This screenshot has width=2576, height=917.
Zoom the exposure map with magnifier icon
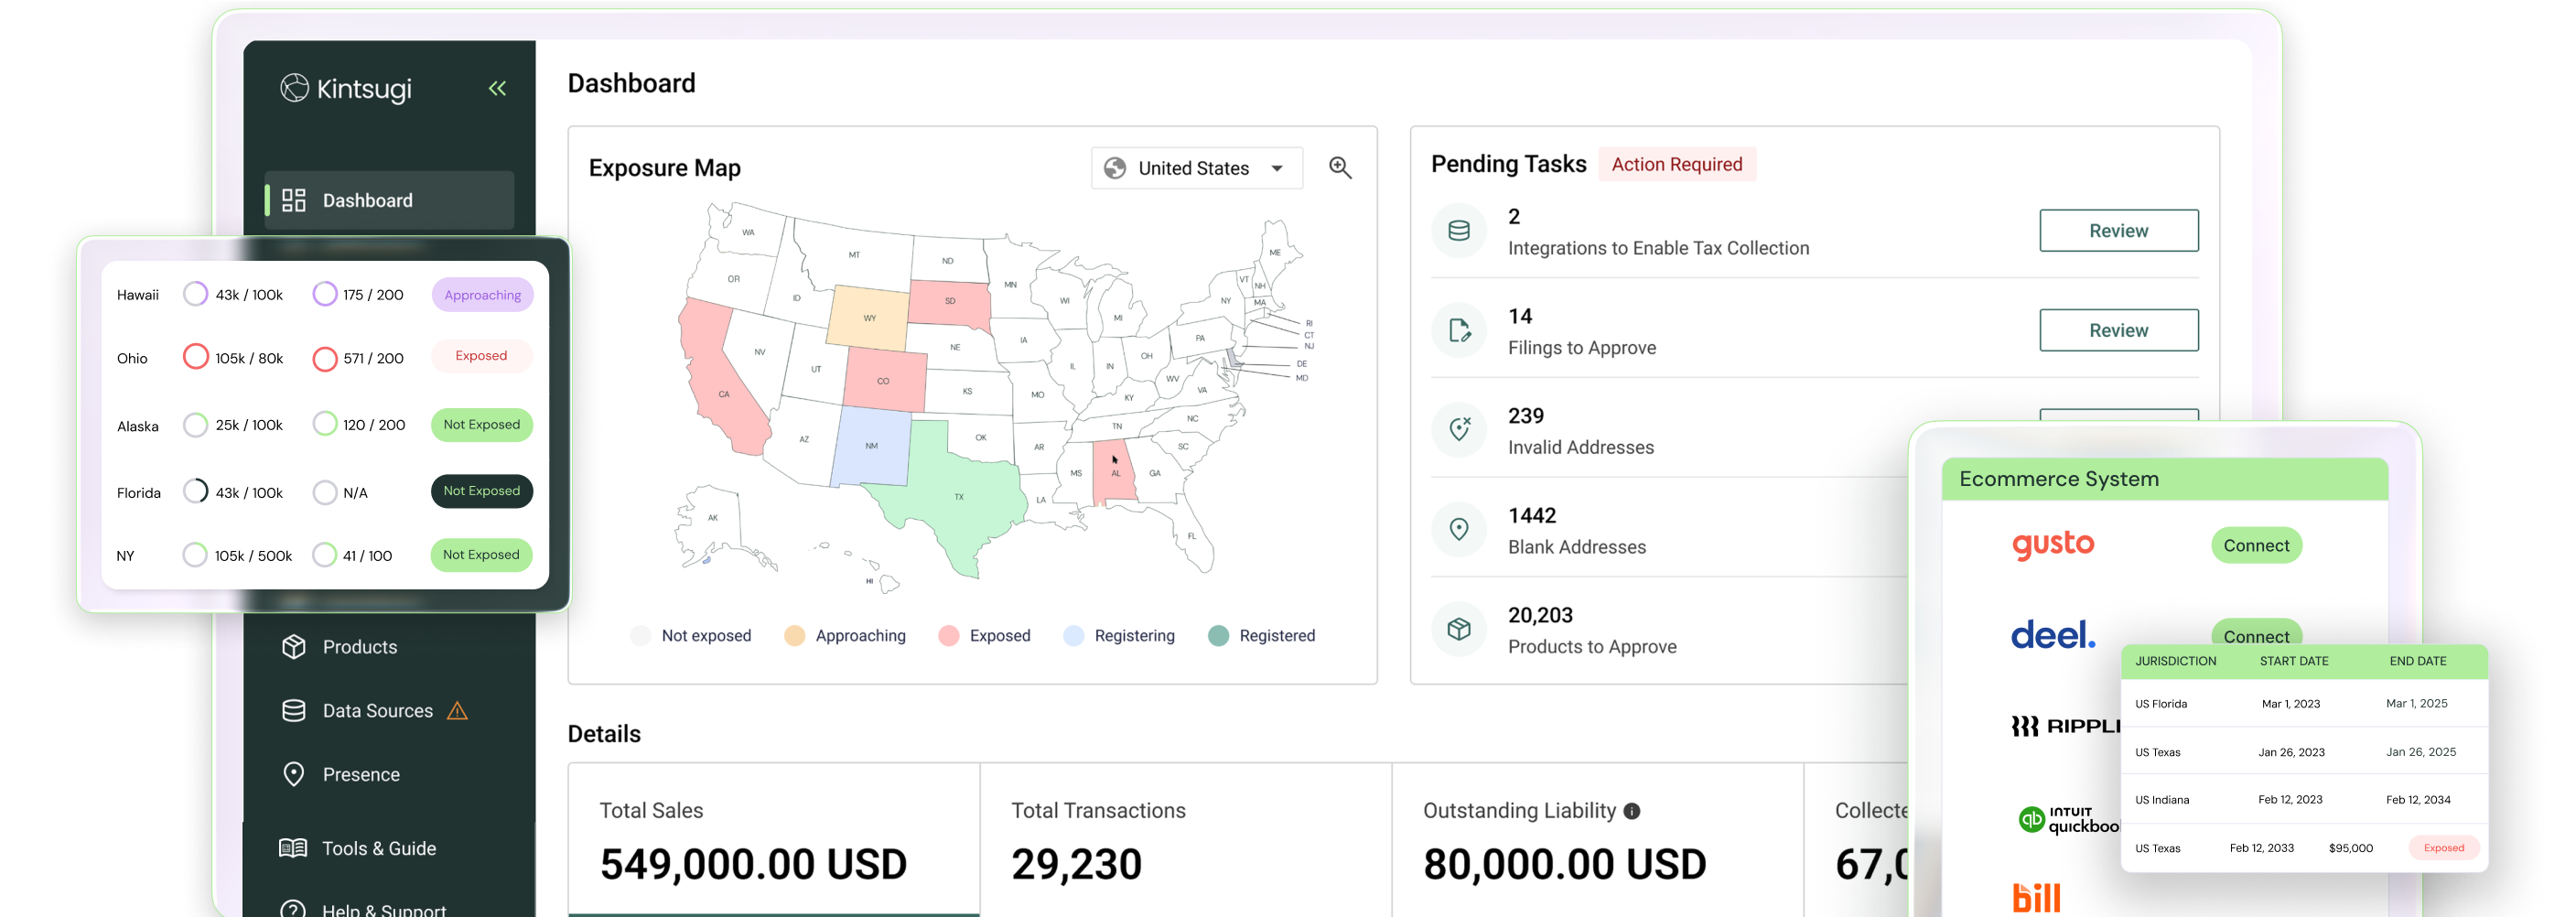tap(1340, 168)
